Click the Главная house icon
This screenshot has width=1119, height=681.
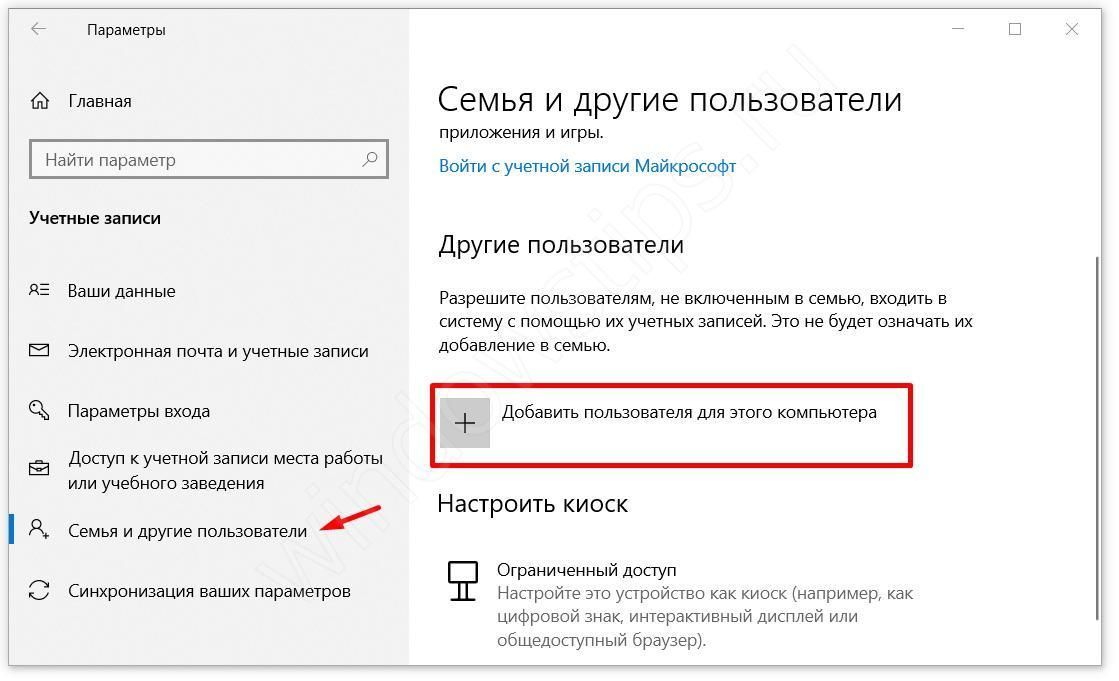(x=40, y=101)
